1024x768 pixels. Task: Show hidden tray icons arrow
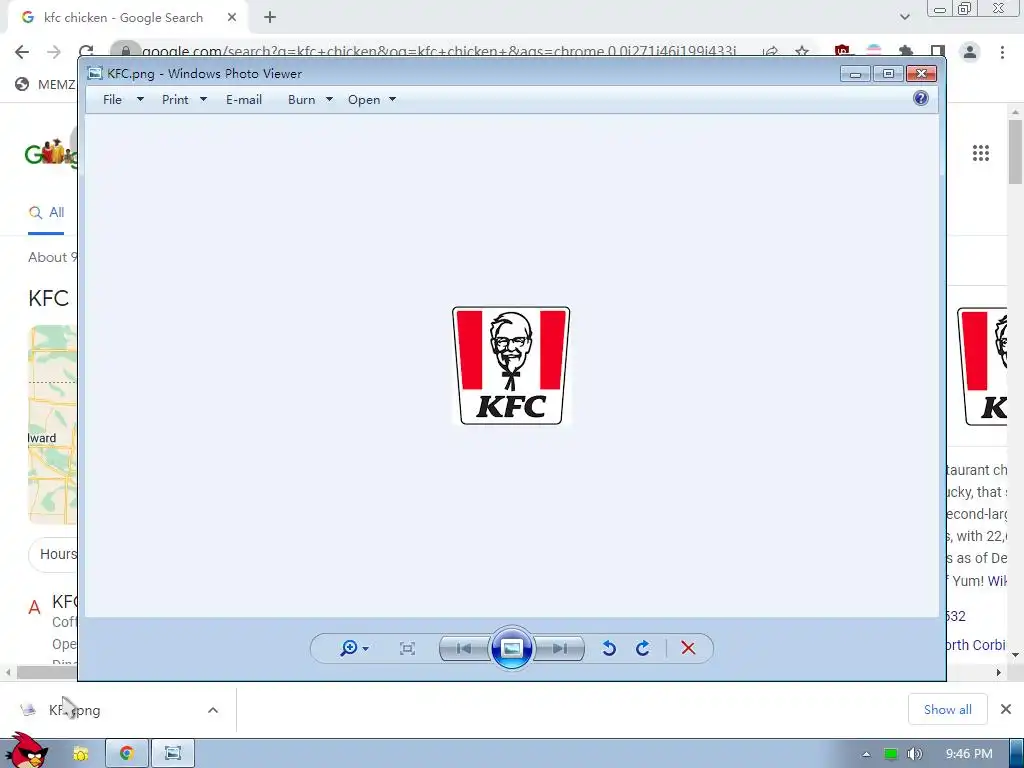[x=867, y=754]
